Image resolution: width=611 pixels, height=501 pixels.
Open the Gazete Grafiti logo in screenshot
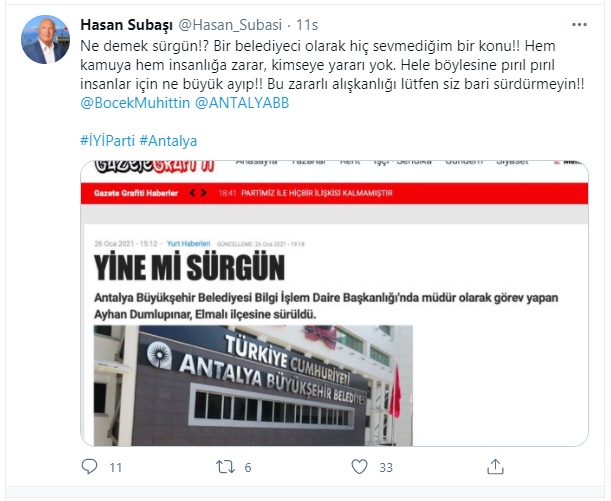[x=154, y=166]
